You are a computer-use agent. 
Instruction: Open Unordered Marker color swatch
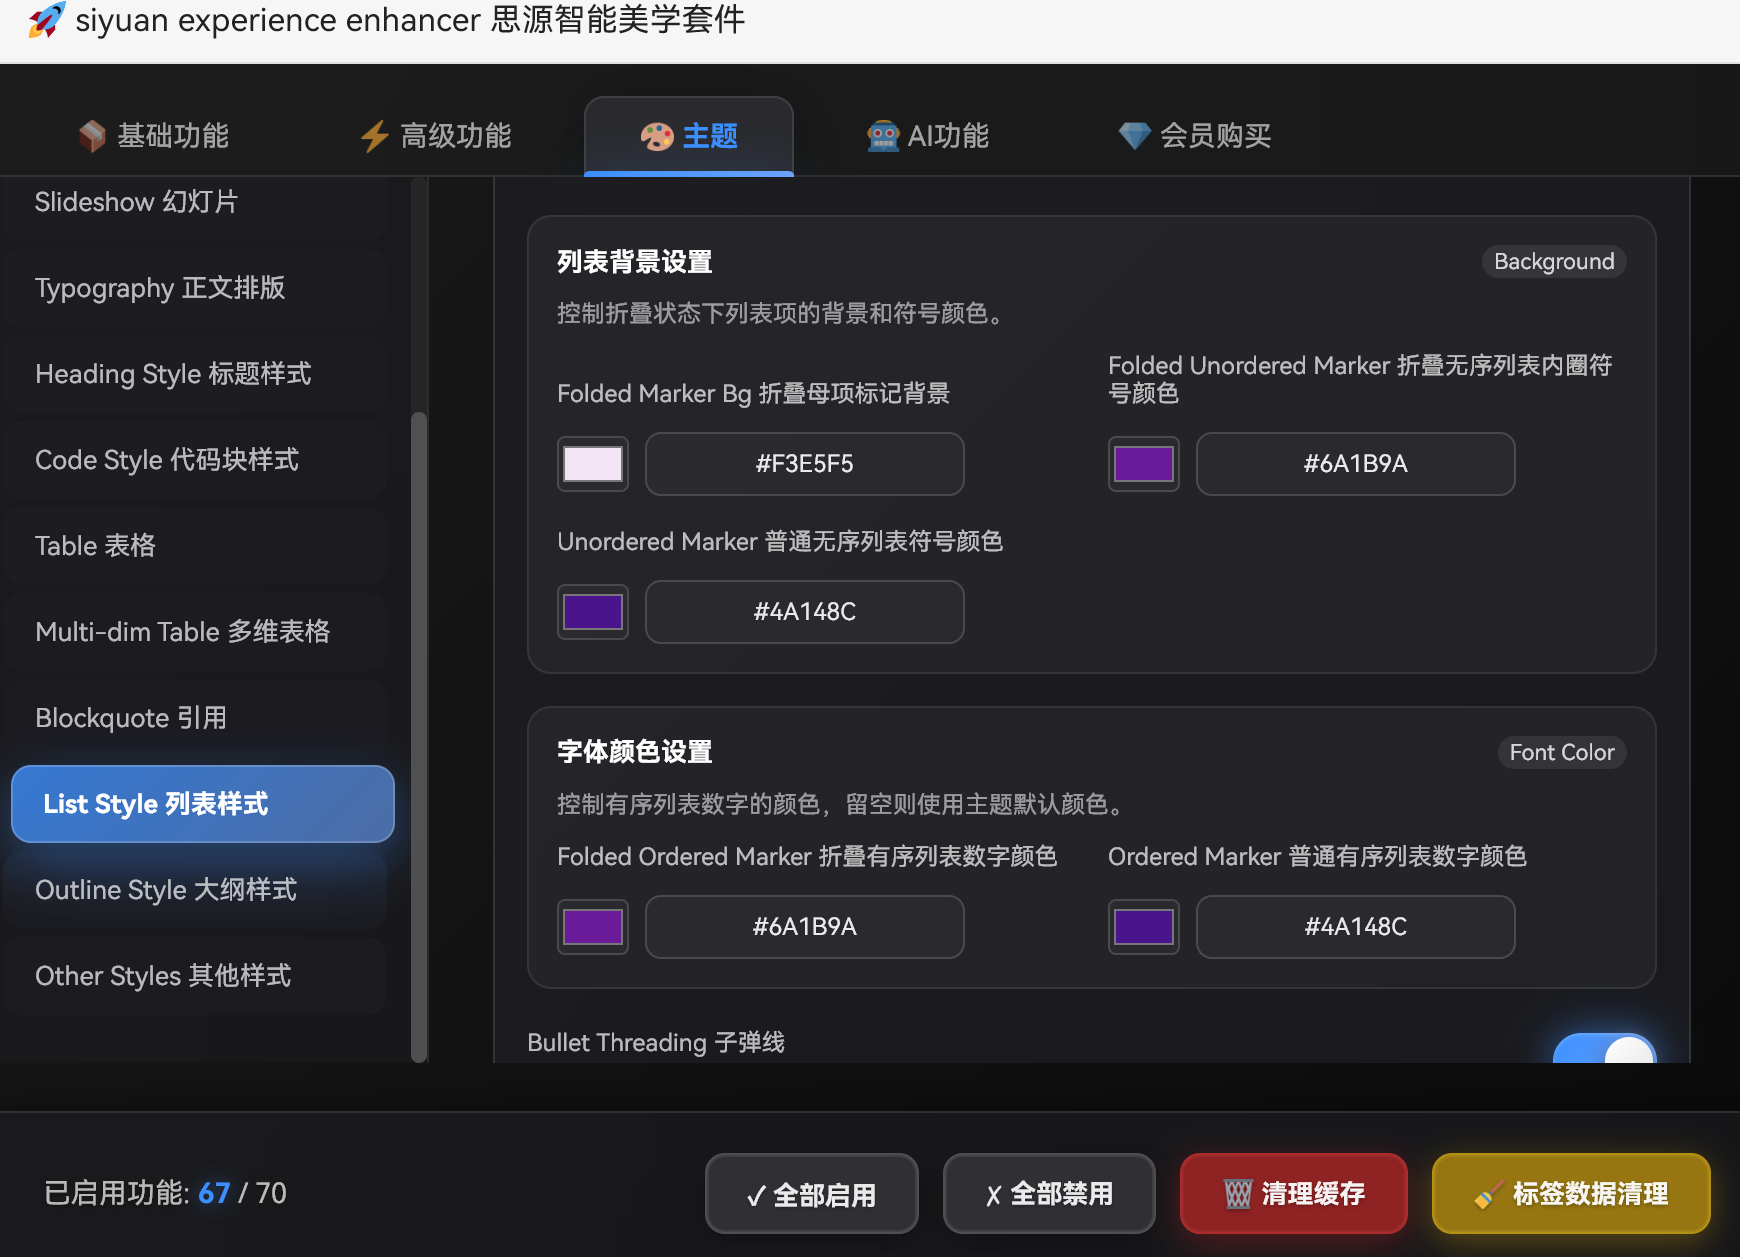click(593, 612)
